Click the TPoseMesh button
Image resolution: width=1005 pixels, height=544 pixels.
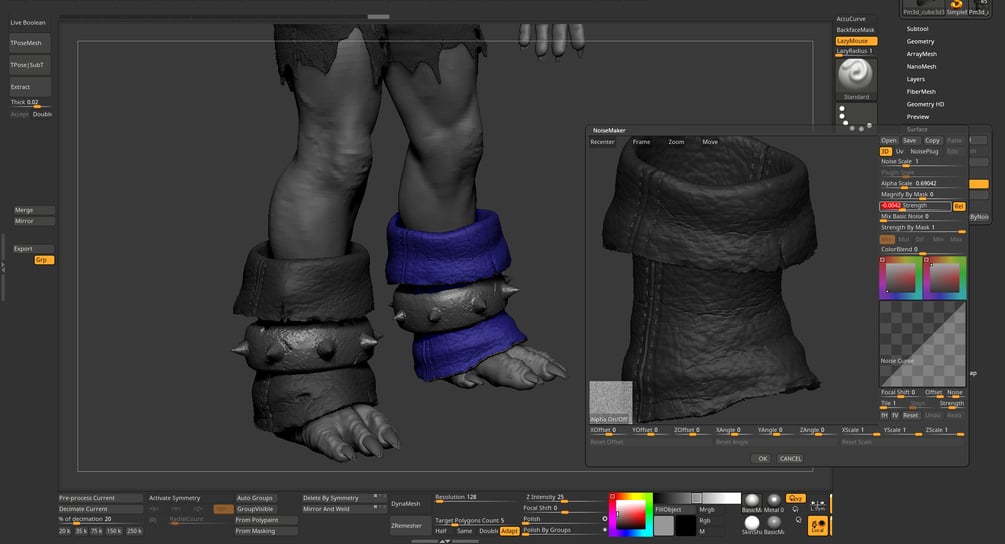29,43
